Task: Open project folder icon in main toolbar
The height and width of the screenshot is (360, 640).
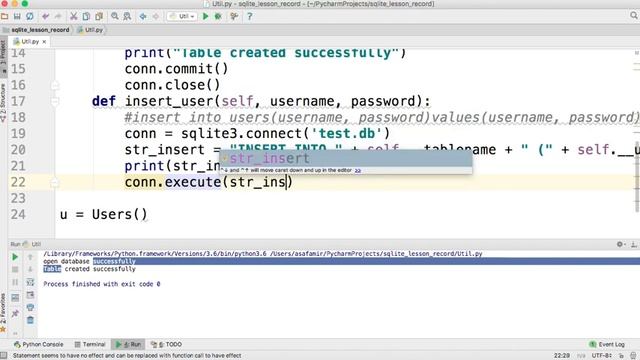Action: [4, 16]
